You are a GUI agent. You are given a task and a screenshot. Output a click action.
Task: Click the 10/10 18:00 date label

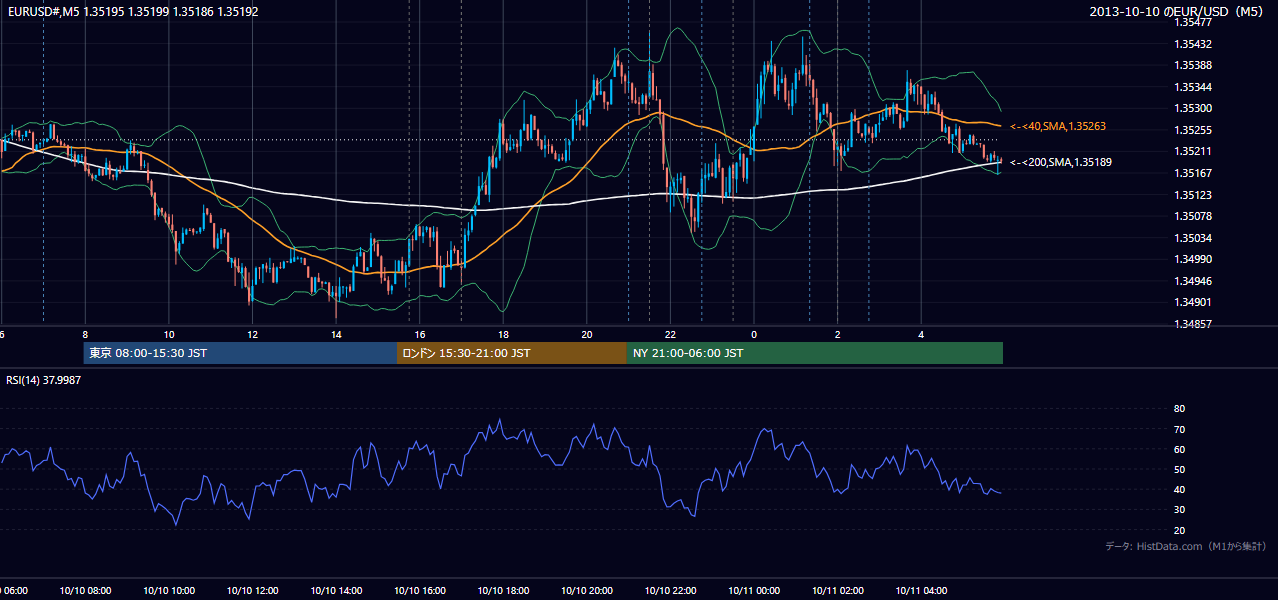click(504, 591)
